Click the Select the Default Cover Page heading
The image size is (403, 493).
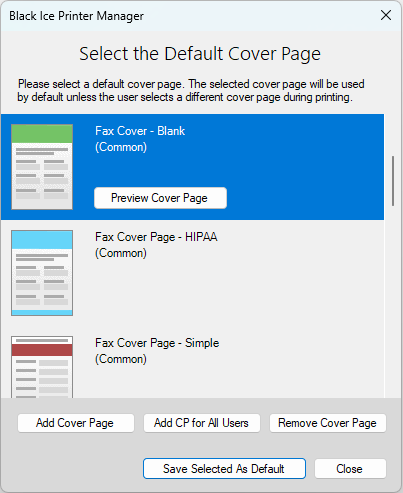point(200,54)
